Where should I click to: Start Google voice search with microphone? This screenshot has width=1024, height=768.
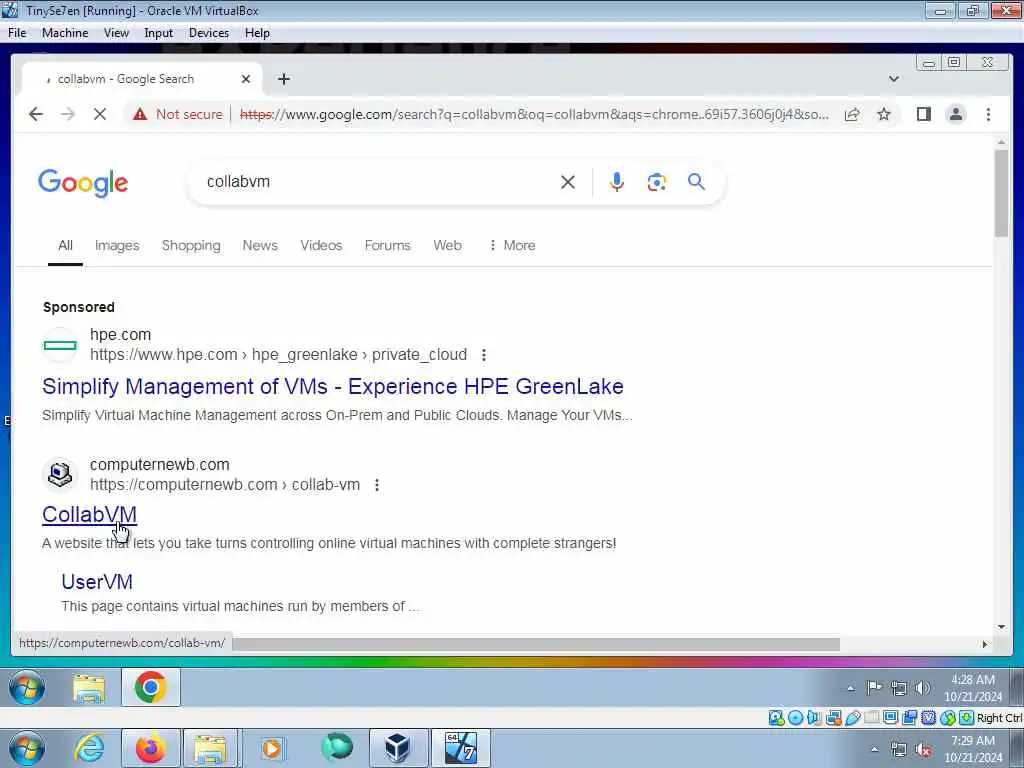coord(616,182)
